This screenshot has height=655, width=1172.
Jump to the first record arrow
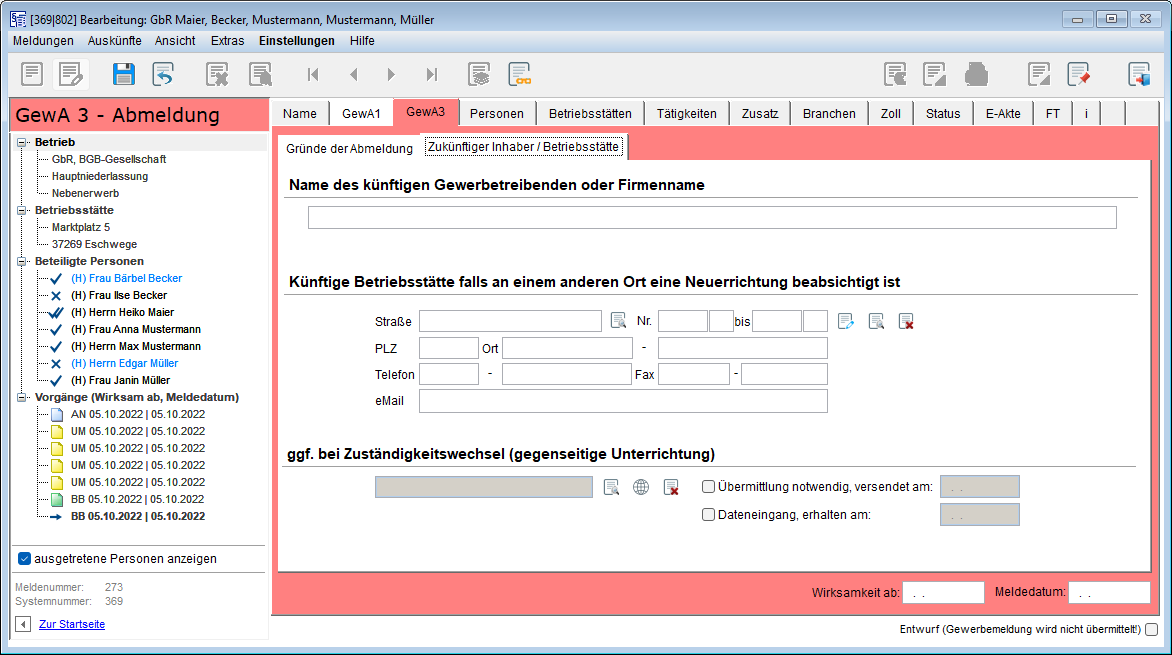pos(313,74)
